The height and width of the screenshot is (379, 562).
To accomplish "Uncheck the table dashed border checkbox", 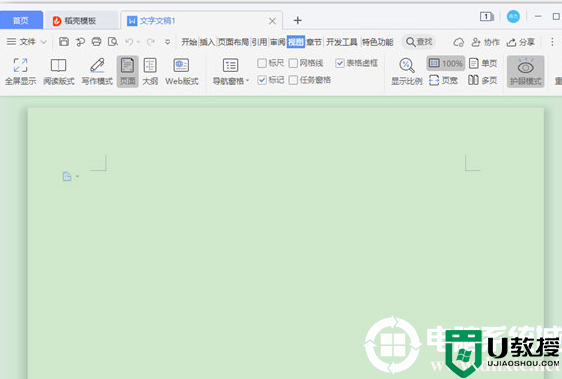I will (340, 63).
